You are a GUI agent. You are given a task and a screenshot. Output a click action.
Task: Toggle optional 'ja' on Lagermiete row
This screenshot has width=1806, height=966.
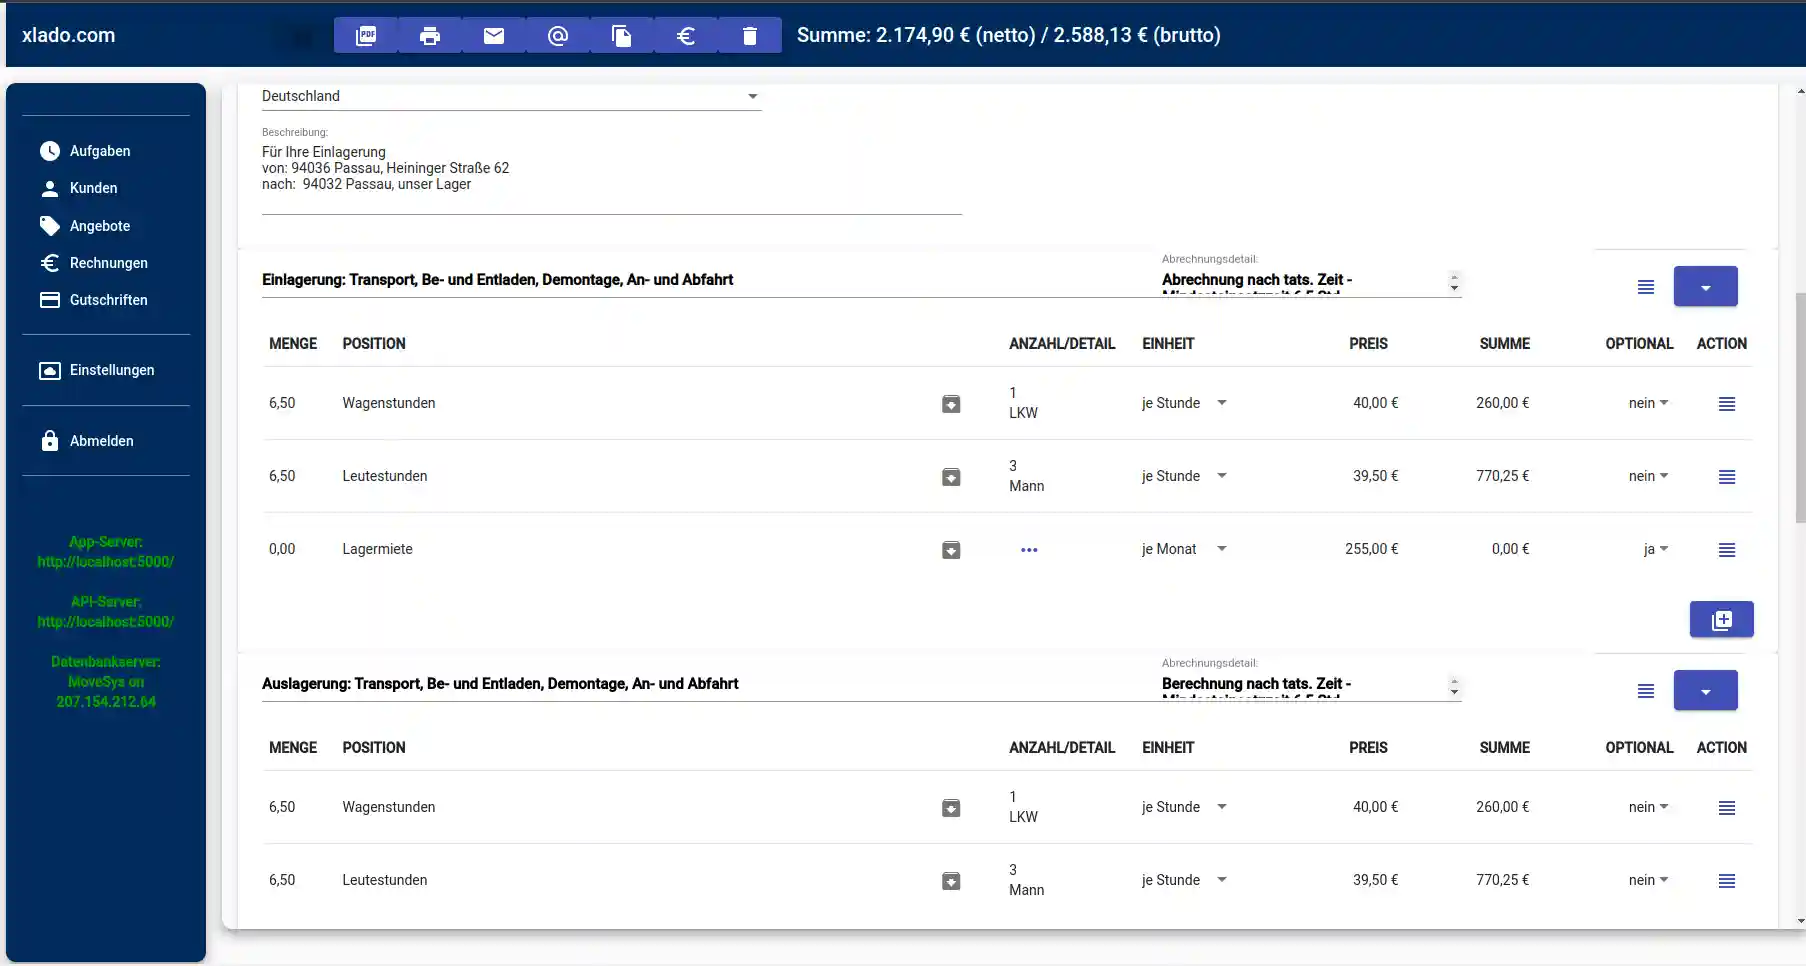point(1655,549)
